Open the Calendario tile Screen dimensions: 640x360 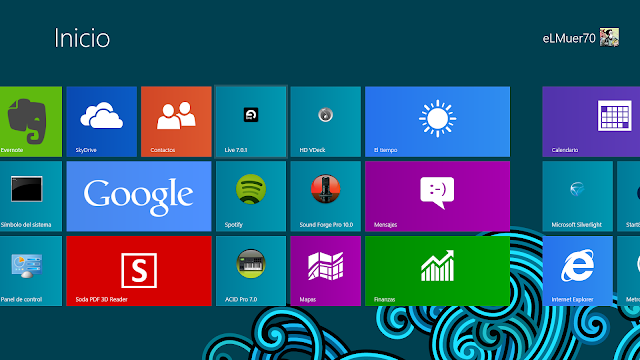coord(591,122)
